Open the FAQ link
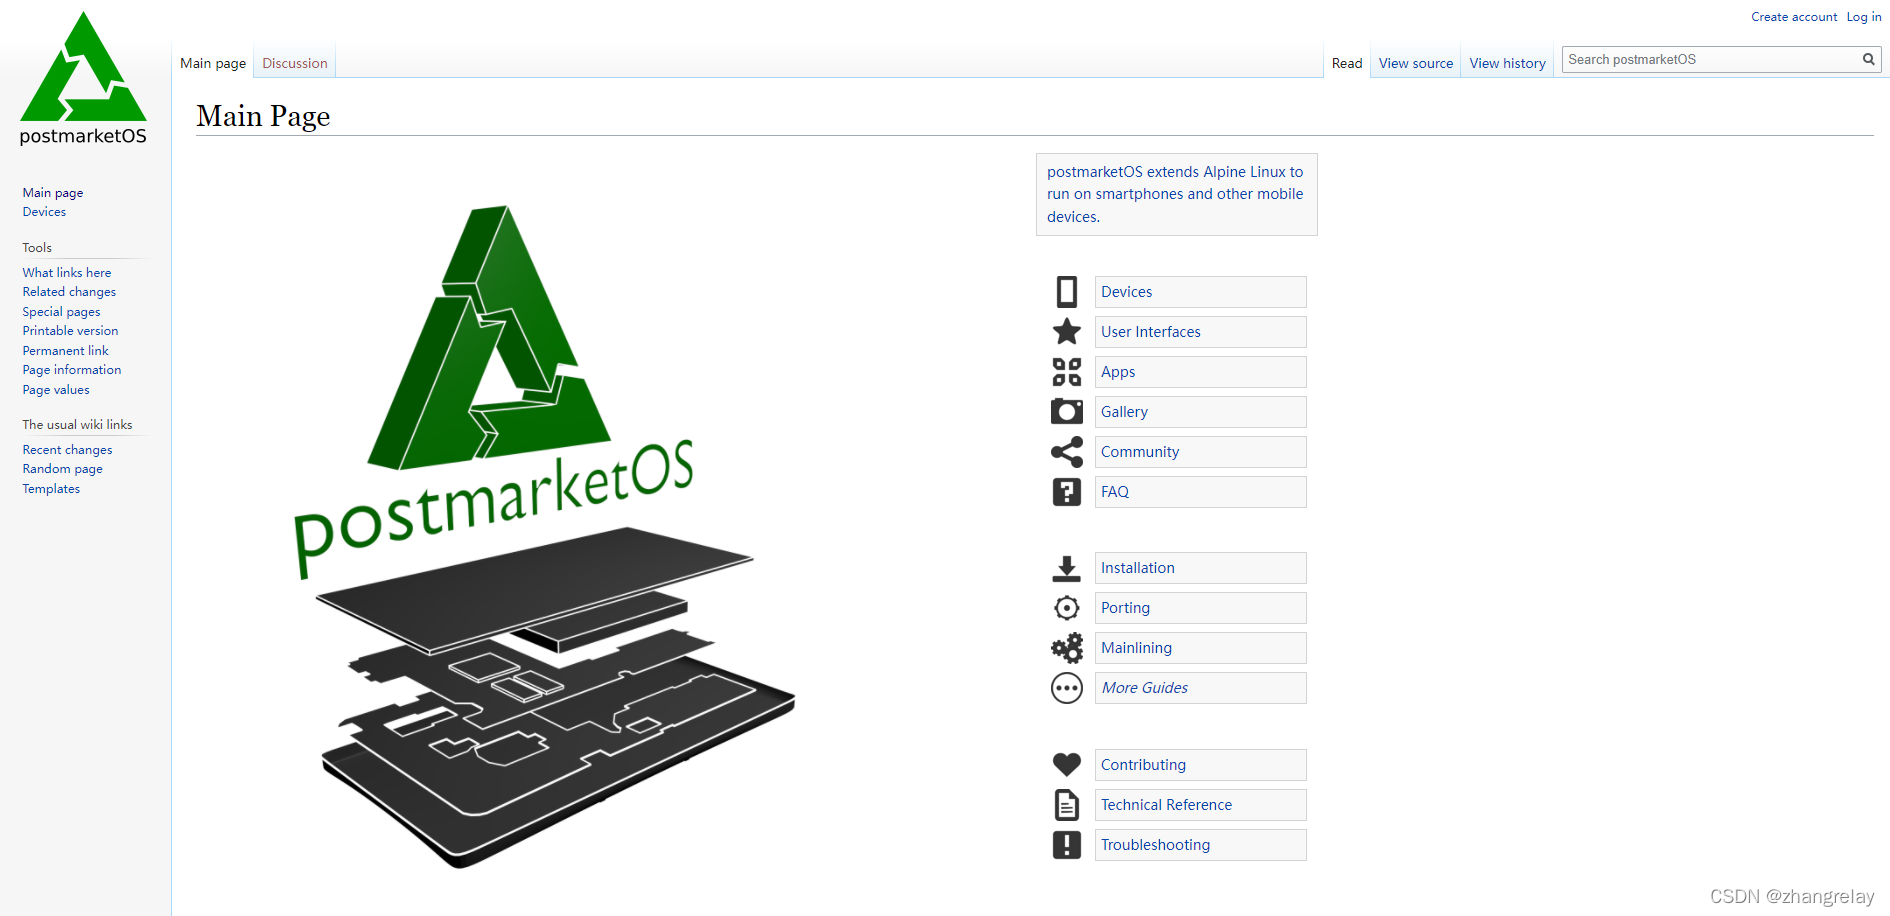1890x916 pixels. (x=1115, y=492)
